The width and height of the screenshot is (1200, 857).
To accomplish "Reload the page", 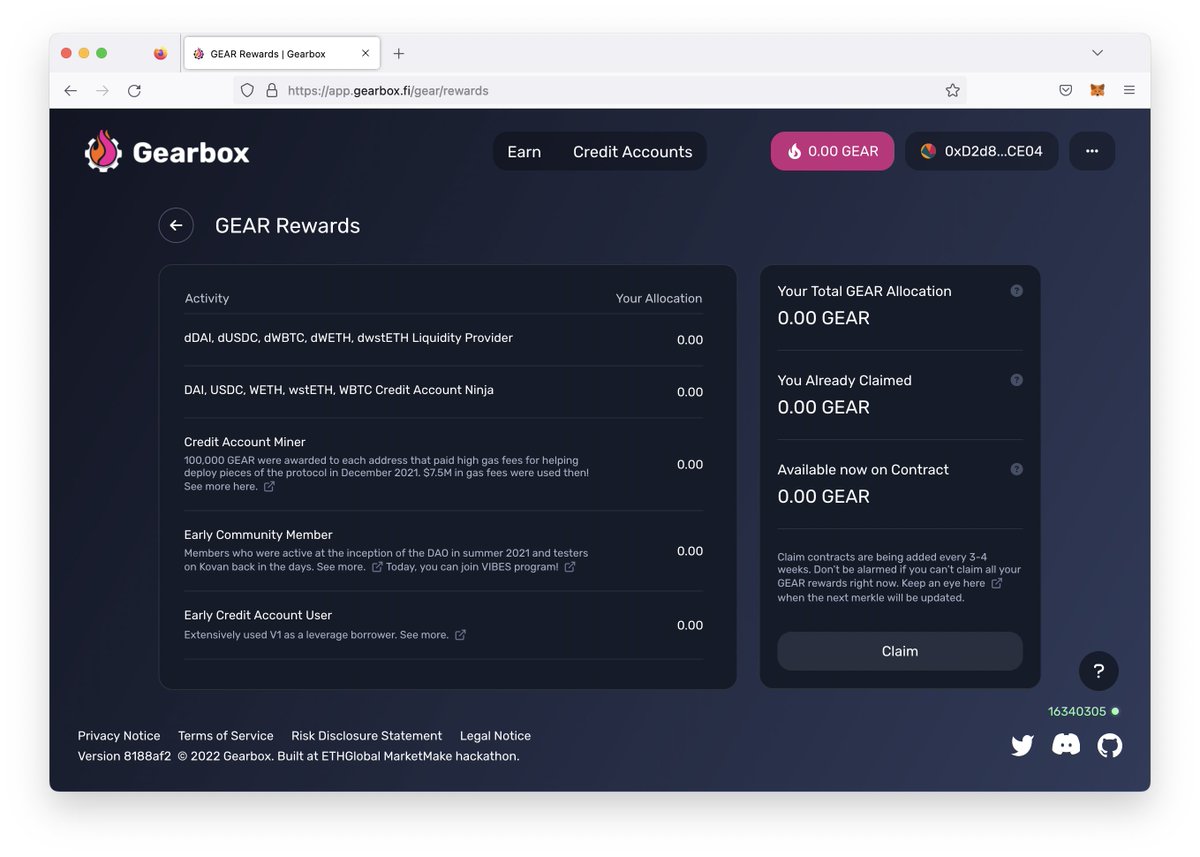I will (134, 90).
